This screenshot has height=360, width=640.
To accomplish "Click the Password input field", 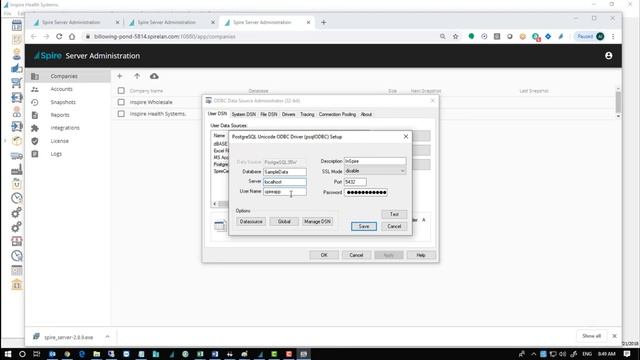I will pos(366,192).
